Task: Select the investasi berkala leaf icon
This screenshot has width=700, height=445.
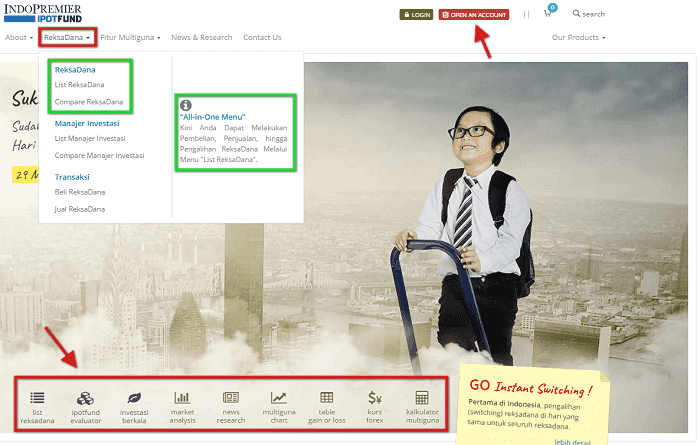Action: pos(134,398)
